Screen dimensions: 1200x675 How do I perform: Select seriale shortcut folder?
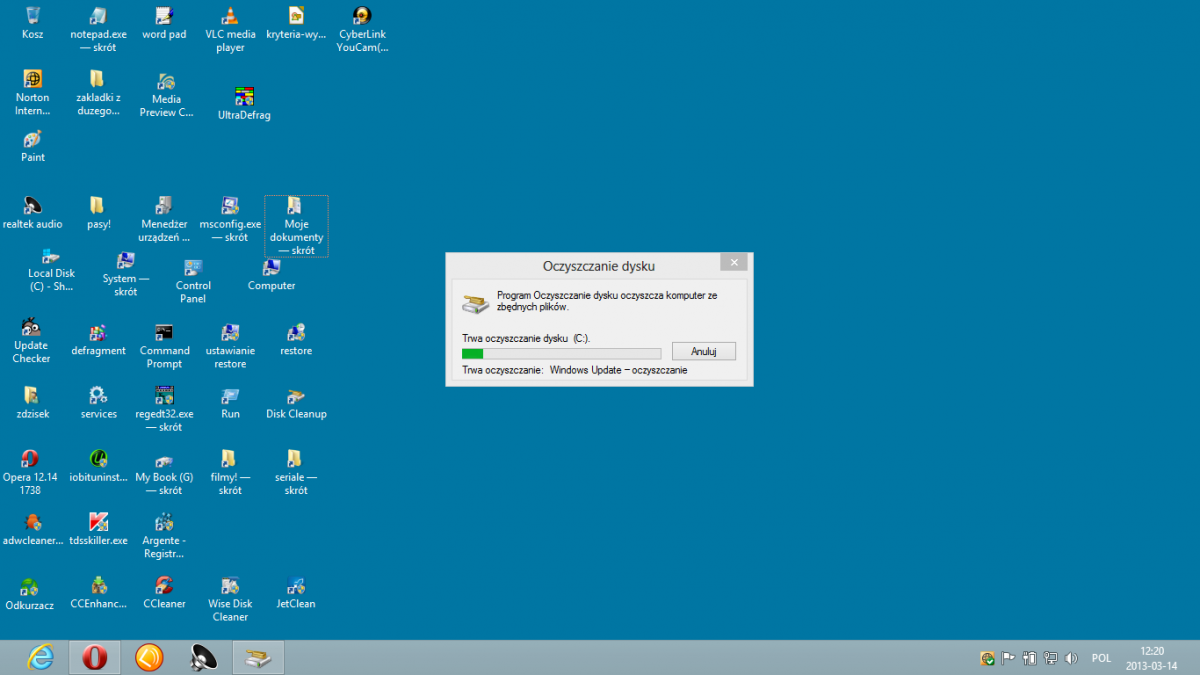tap(296, 459)
